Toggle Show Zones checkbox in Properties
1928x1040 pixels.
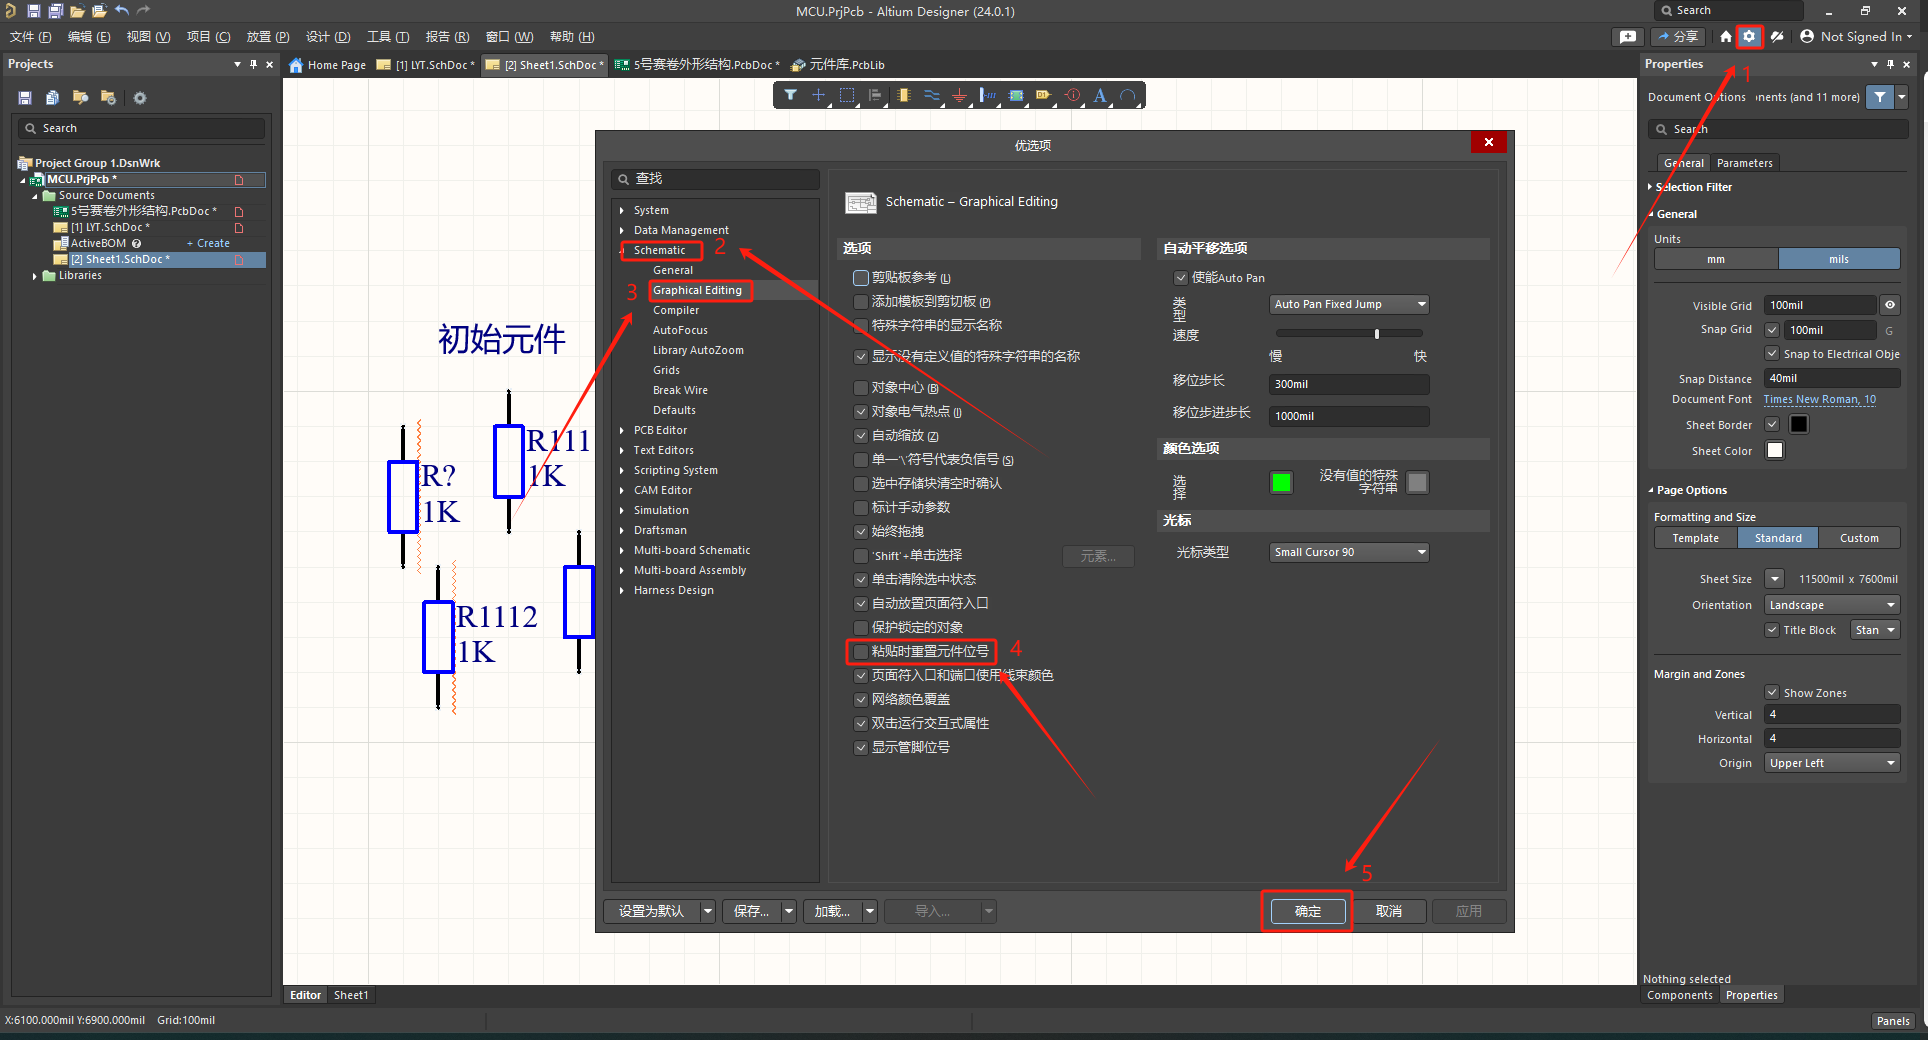tap(1772, 692)
